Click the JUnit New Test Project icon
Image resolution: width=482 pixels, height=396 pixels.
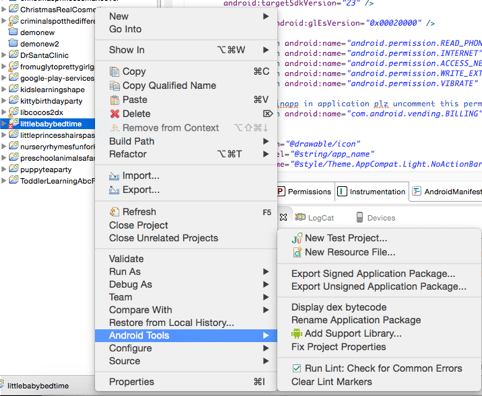[x=297, y=238]
